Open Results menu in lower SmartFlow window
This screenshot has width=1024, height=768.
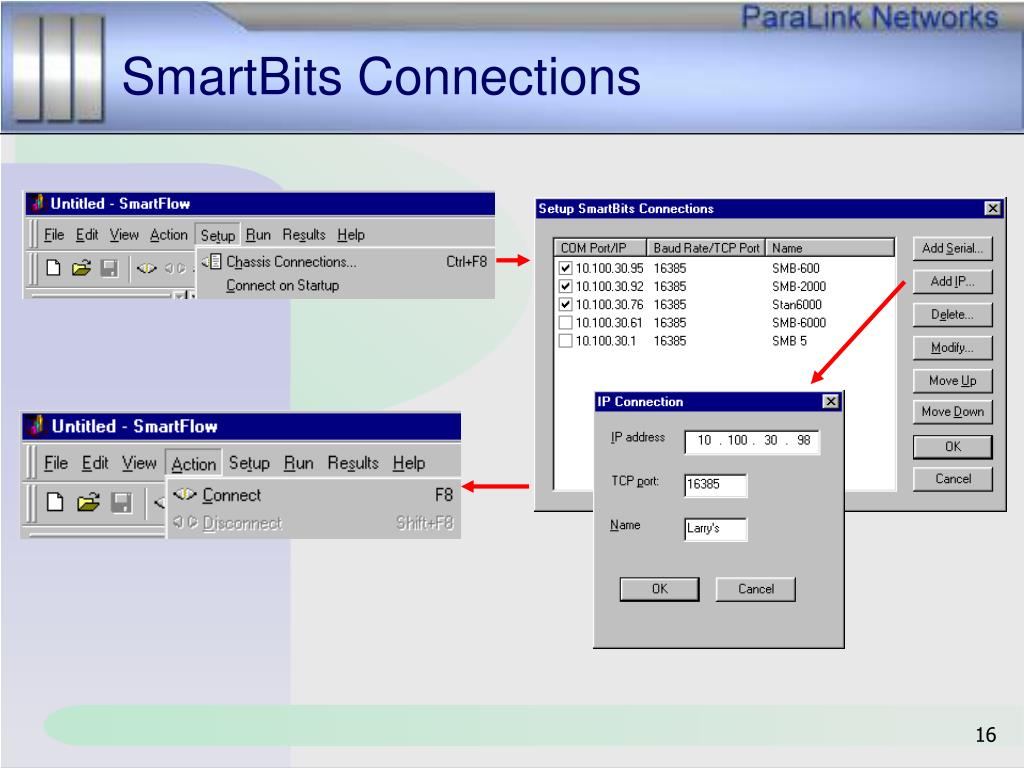tap(353, 463)
